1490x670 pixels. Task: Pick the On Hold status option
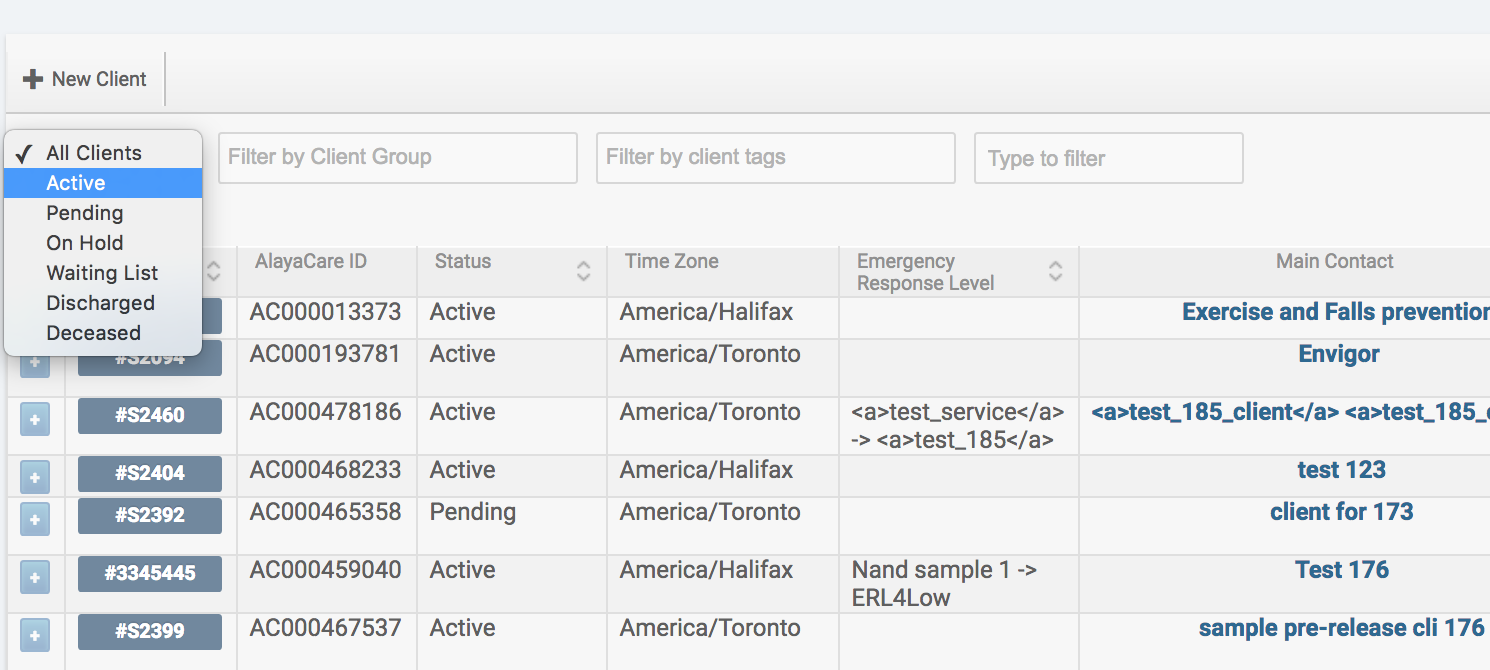[x=85, y=243]
